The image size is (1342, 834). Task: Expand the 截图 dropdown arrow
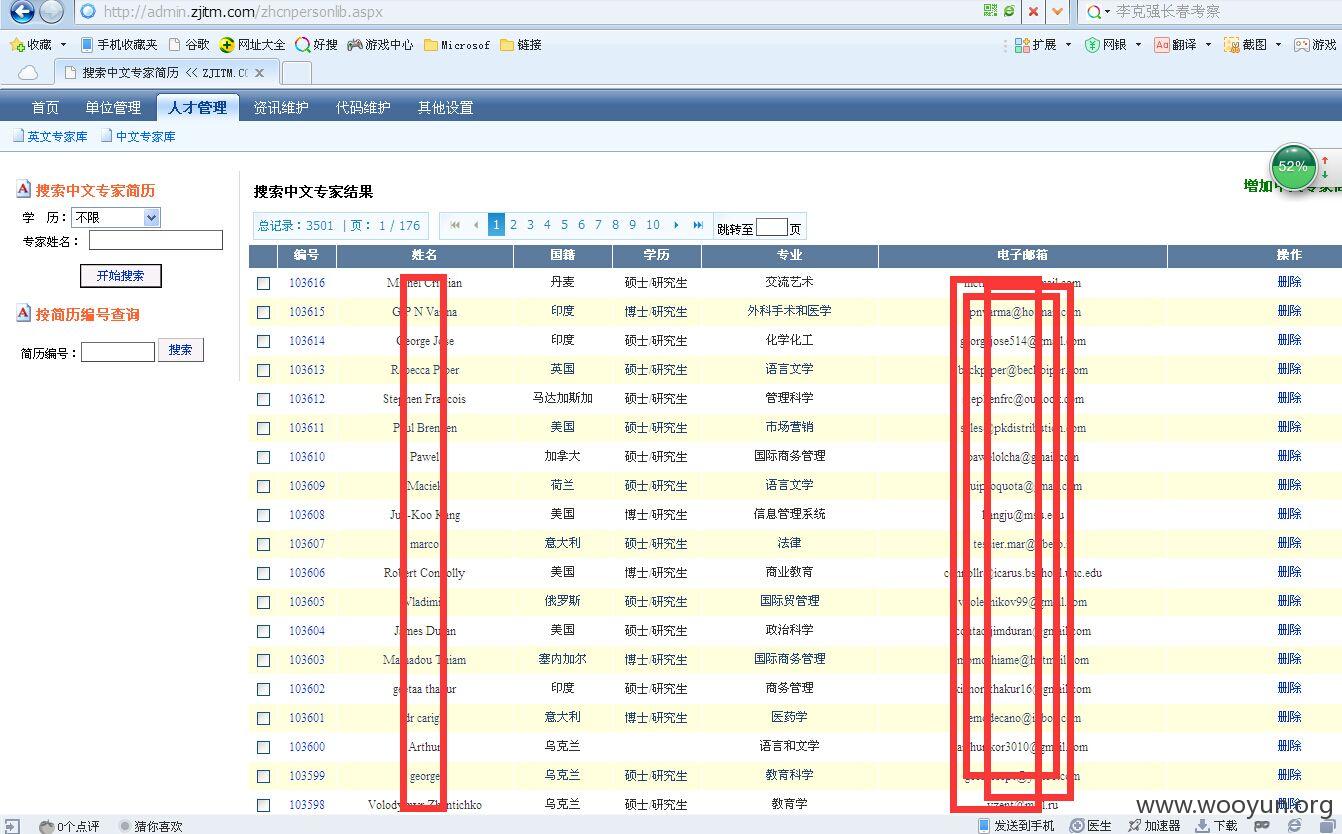(x=1277, y=44)
